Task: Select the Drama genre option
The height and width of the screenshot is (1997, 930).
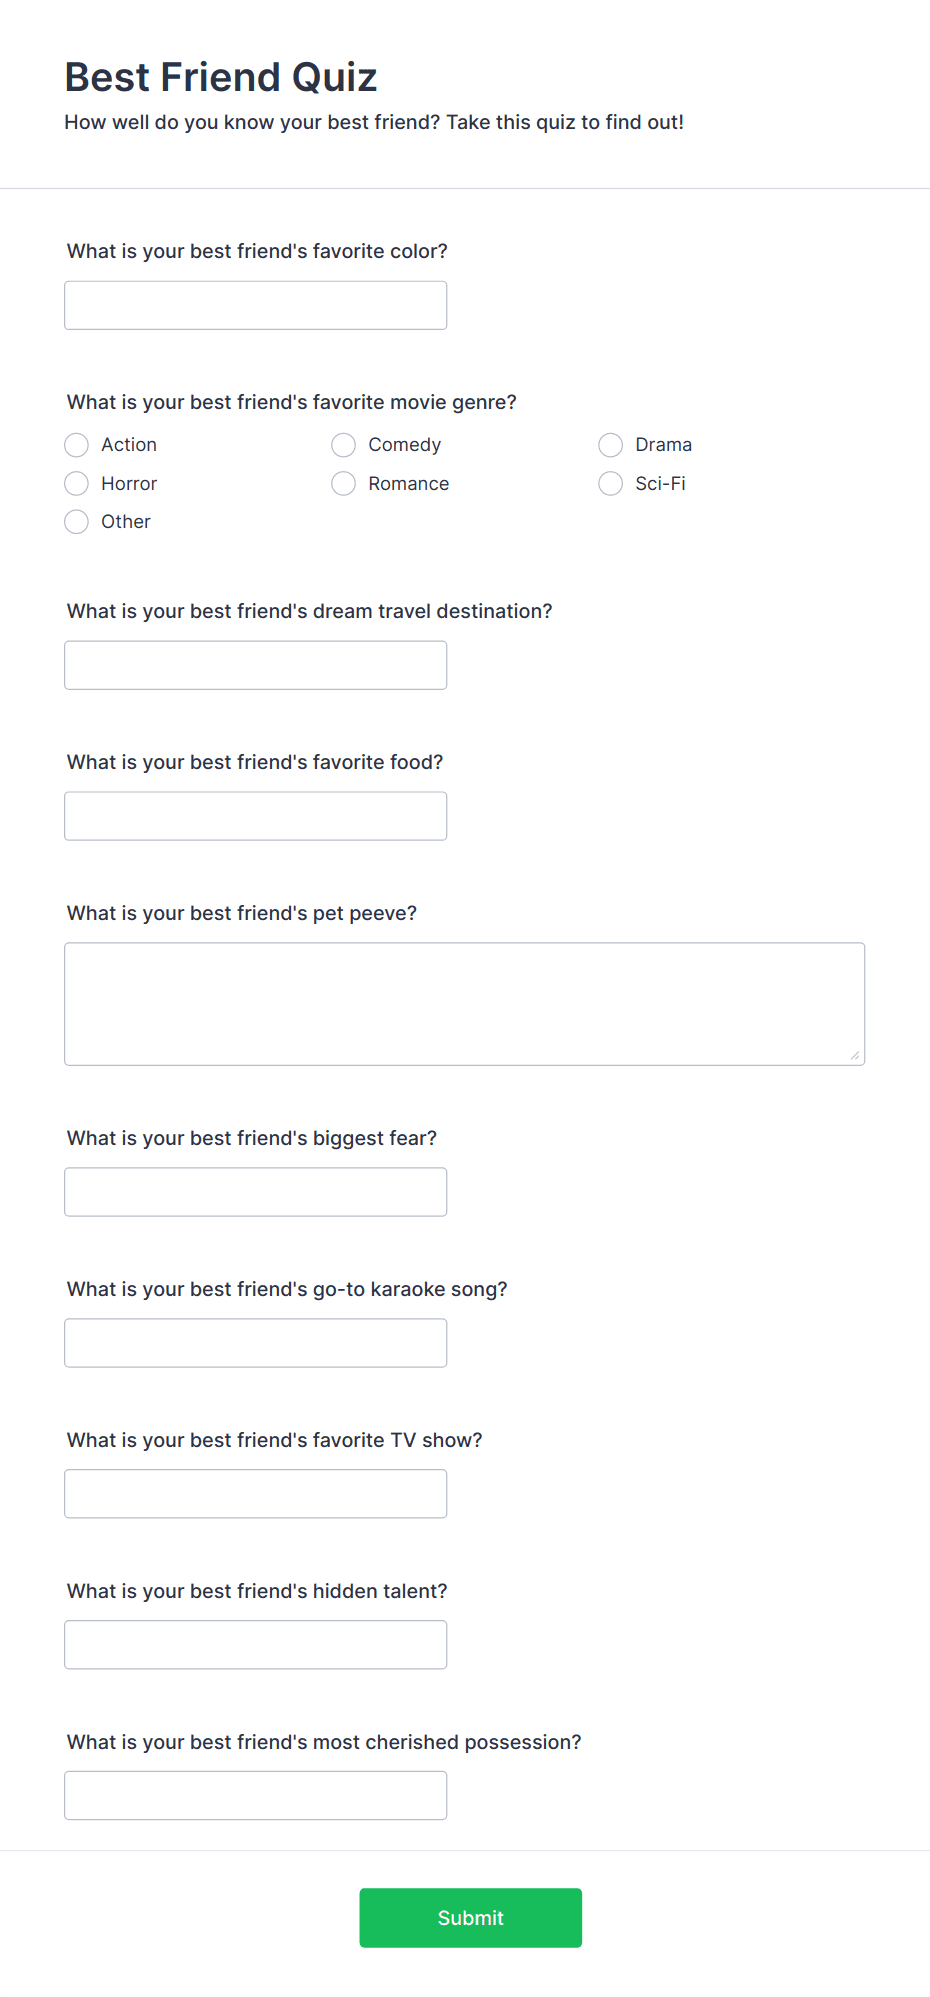Action: (x=611, y=445)
